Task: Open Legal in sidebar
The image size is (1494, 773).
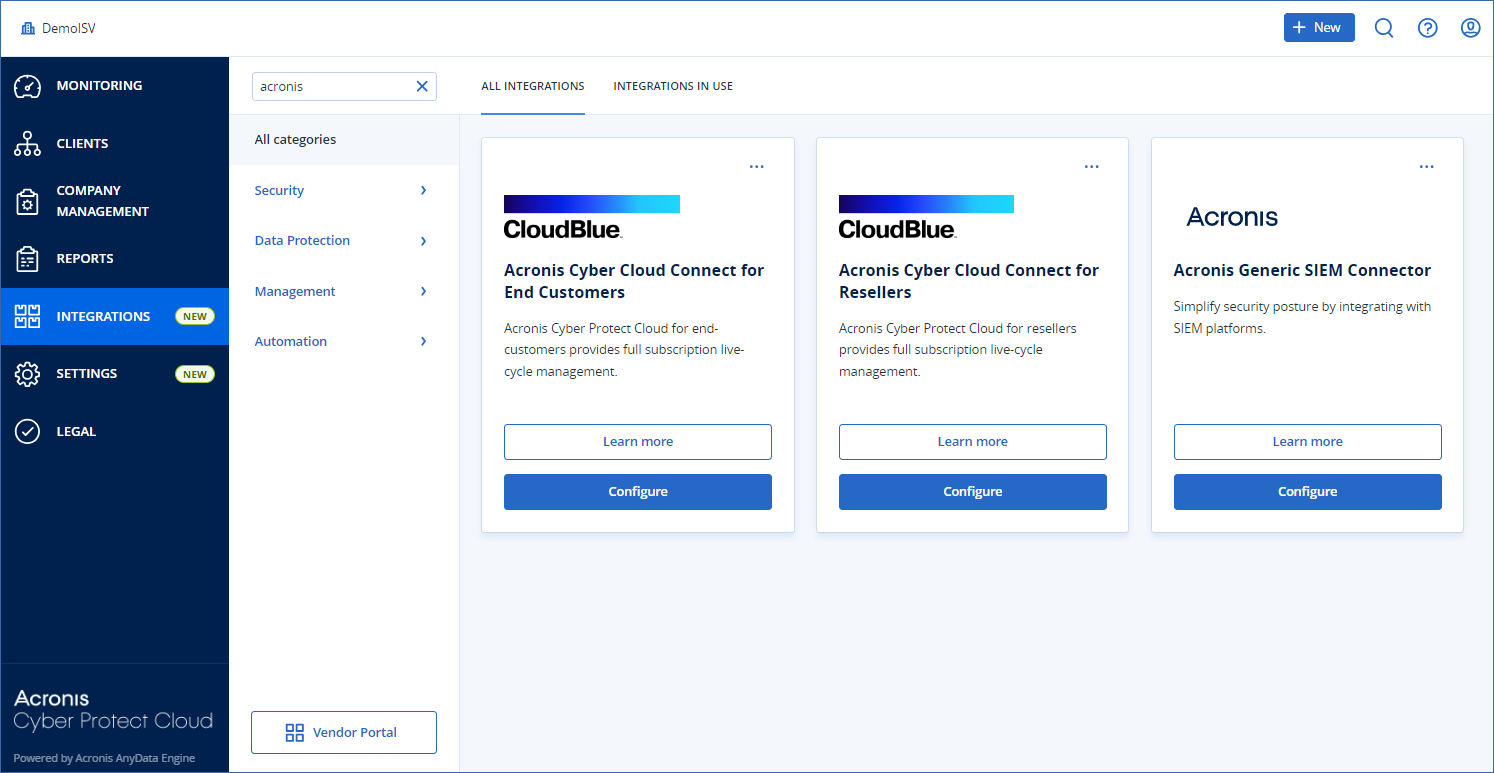Action: tap(115, 432)
